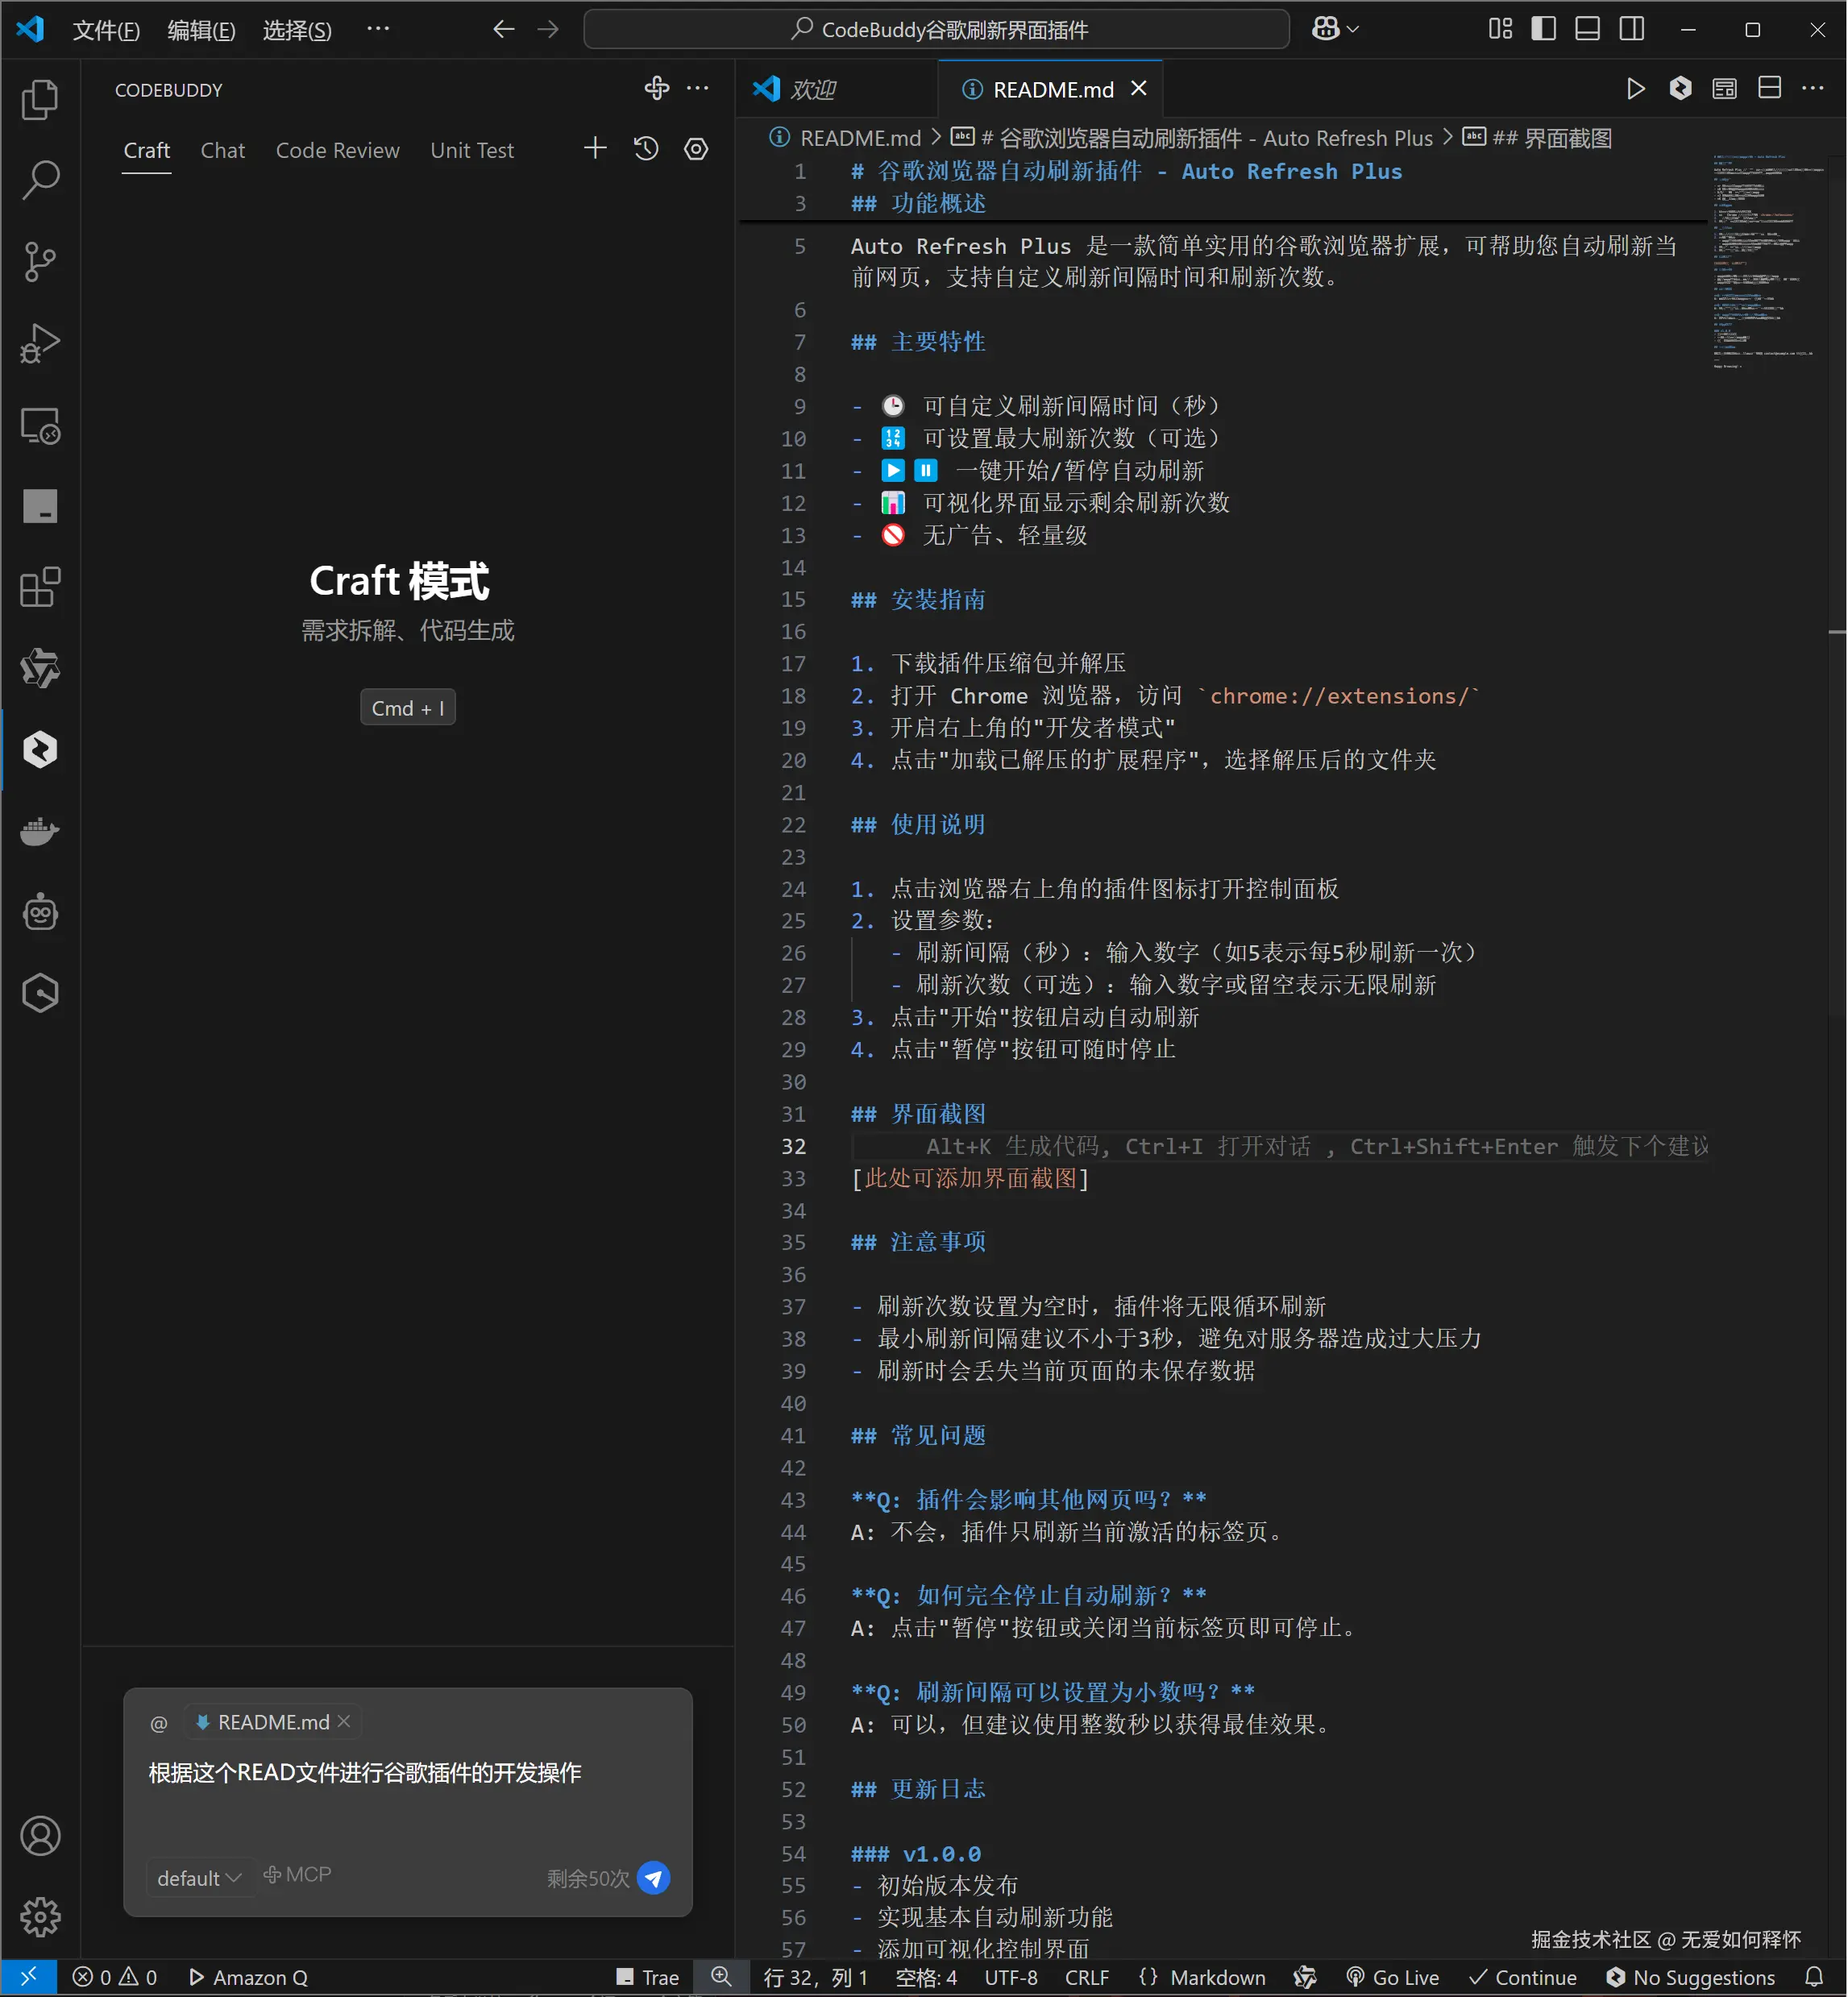Open the 编辑(E) menu
The width and height of the screenshot is (1848, 1997).
point(201,30)
